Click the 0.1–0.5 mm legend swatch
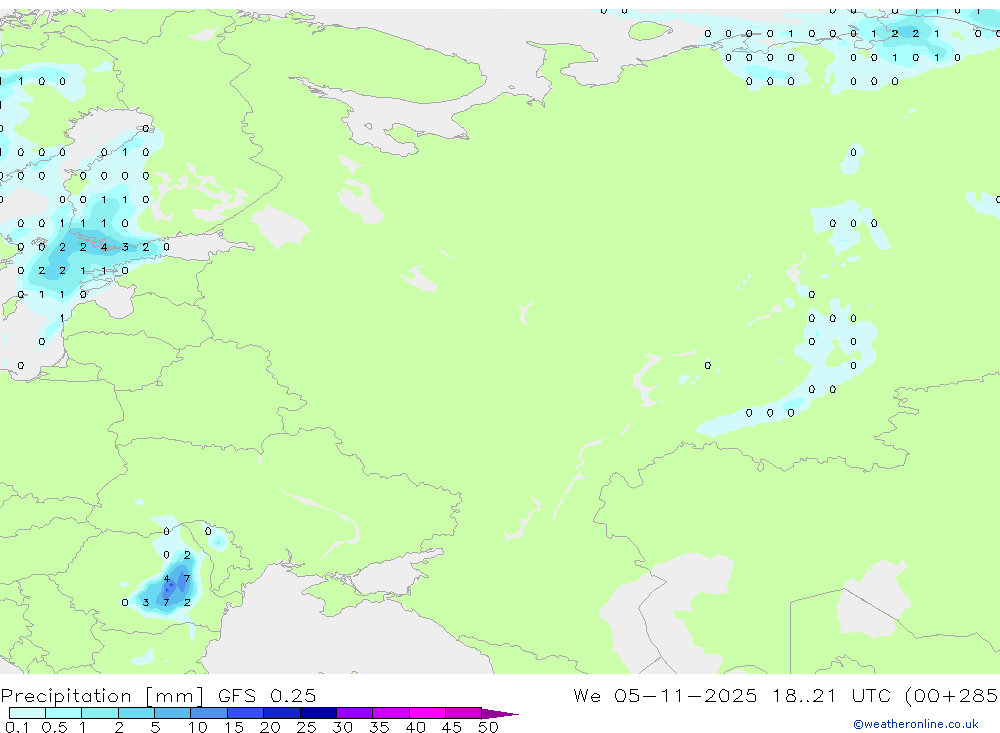The width and height of the screenshot is (1000, 733). [27, 713]
